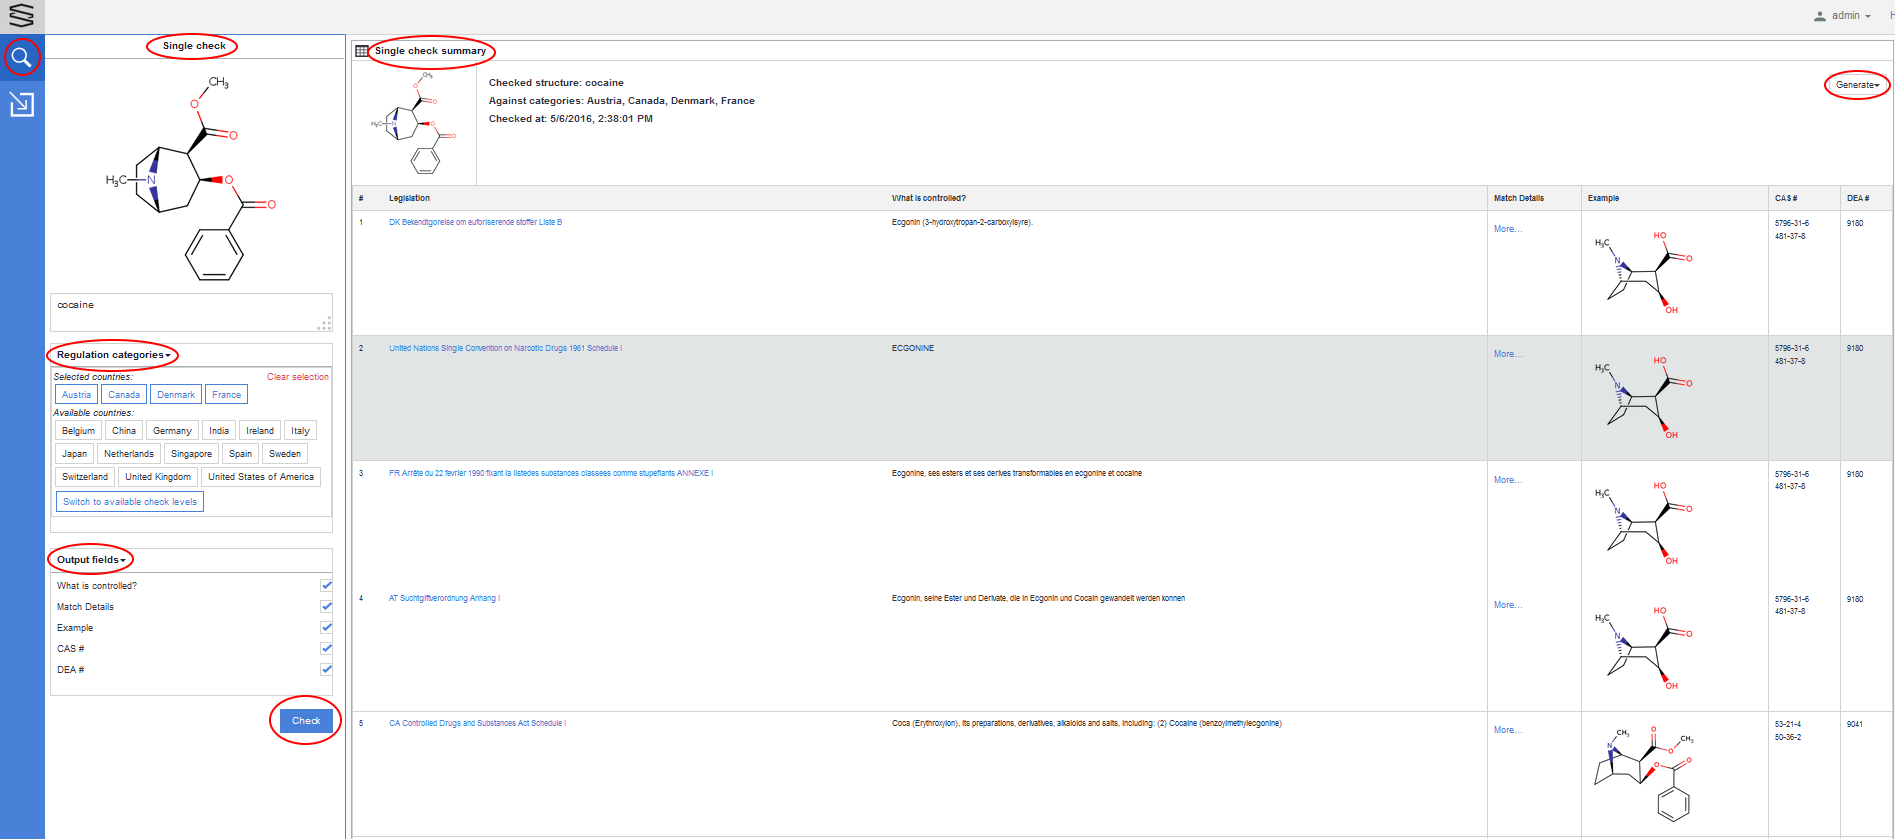Add Sweden to selected countries
Viewport: 1895px width, 839px height.
click(x=285, y=453)
